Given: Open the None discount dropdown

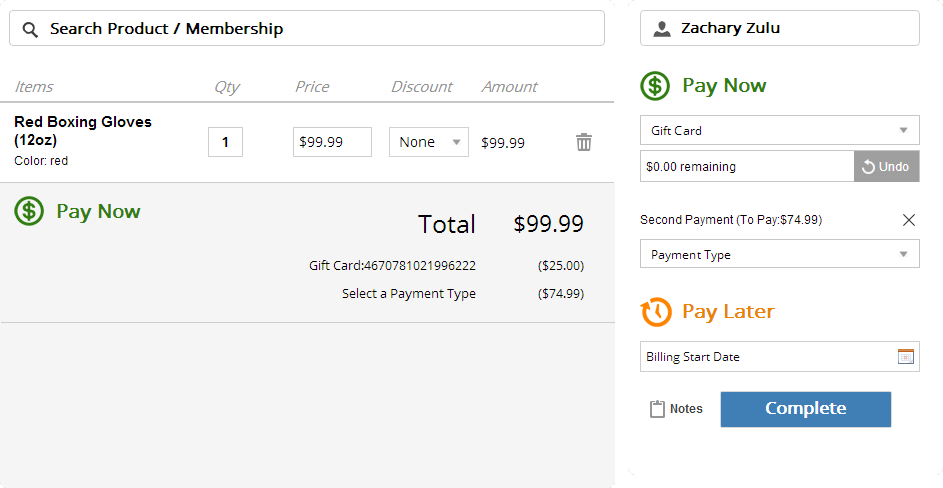Looking at the screenshot, I should tap(429, 142).
